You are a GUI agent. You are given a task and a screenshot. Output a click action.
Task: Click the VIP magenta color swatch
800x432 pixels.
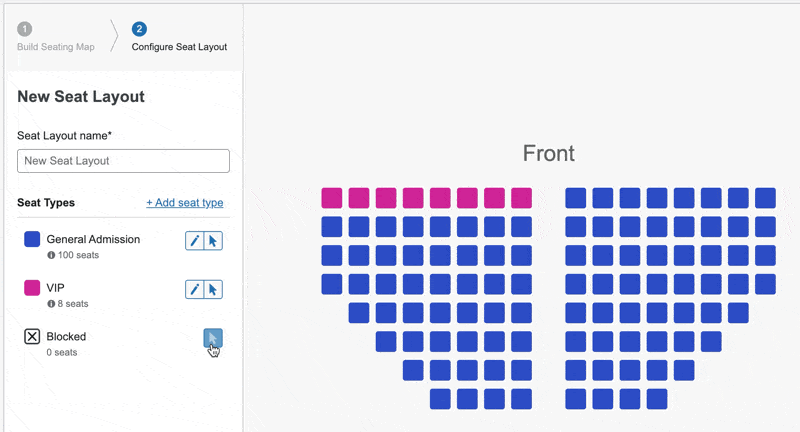click(x=32, y=288)
